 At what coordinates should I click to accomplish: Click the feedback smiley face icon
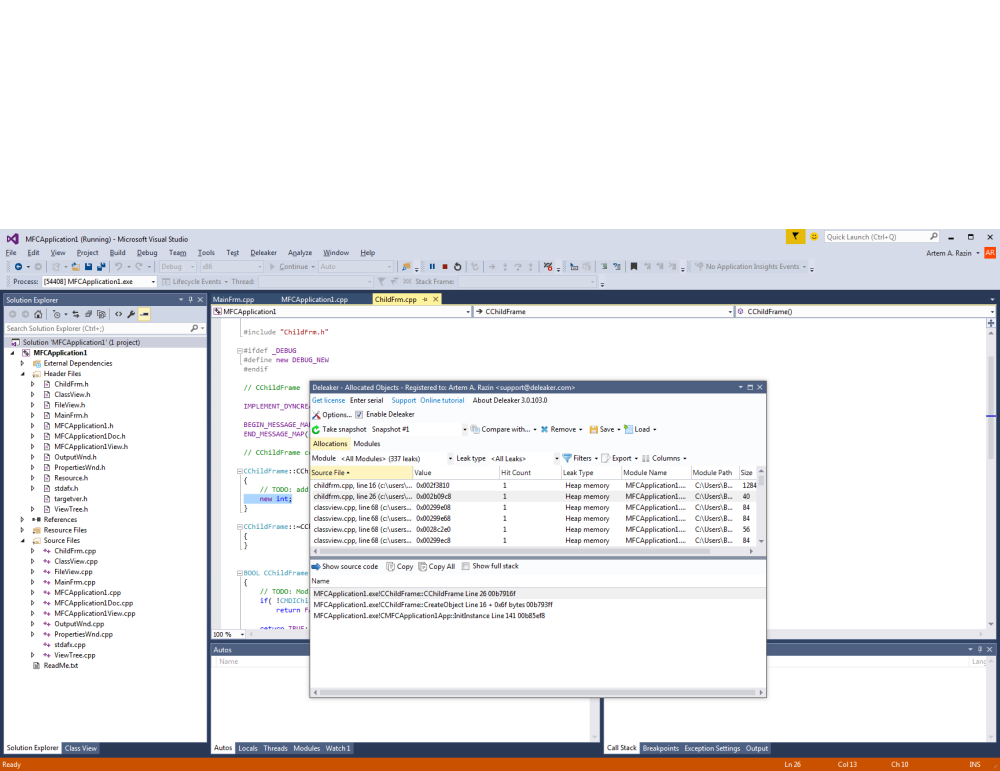[814, 237]
